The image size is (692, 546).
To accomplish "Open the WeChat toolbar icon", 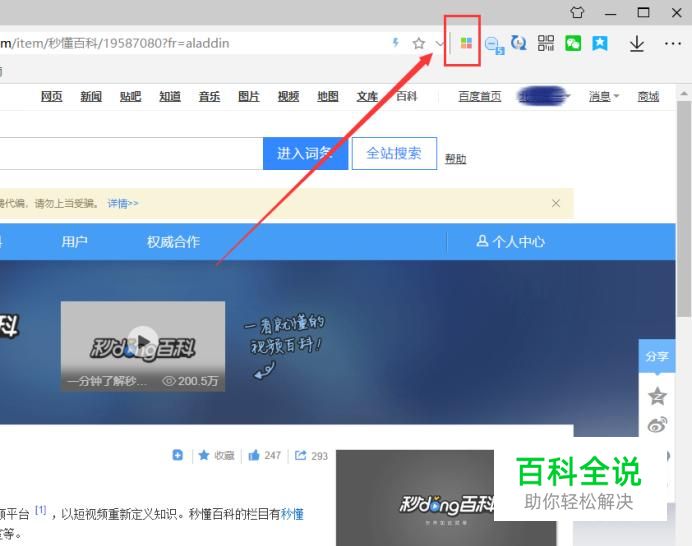I will pos(573,43).
